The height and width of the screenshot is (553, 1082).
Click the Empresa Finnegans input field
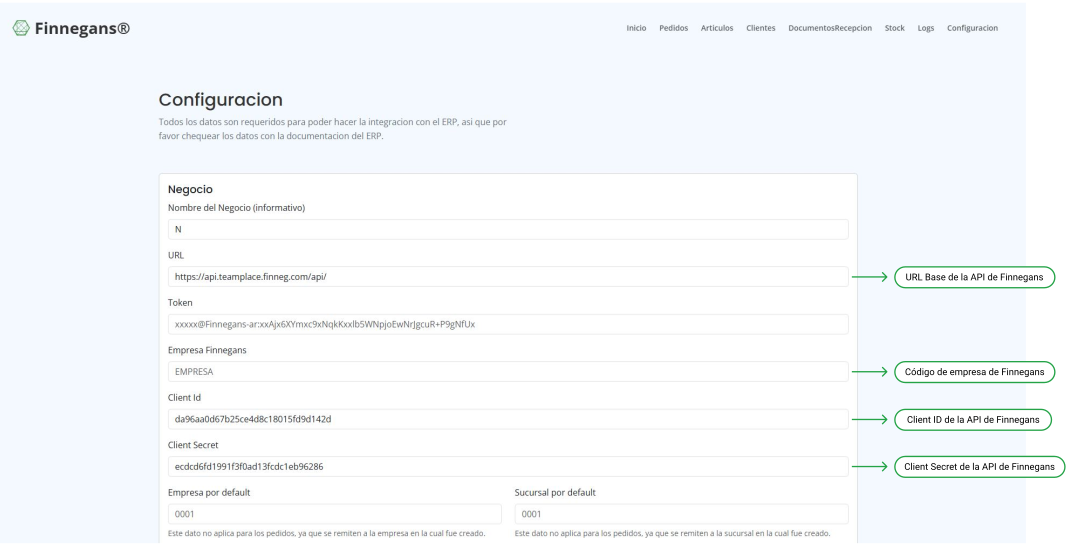tap(508, 372)
